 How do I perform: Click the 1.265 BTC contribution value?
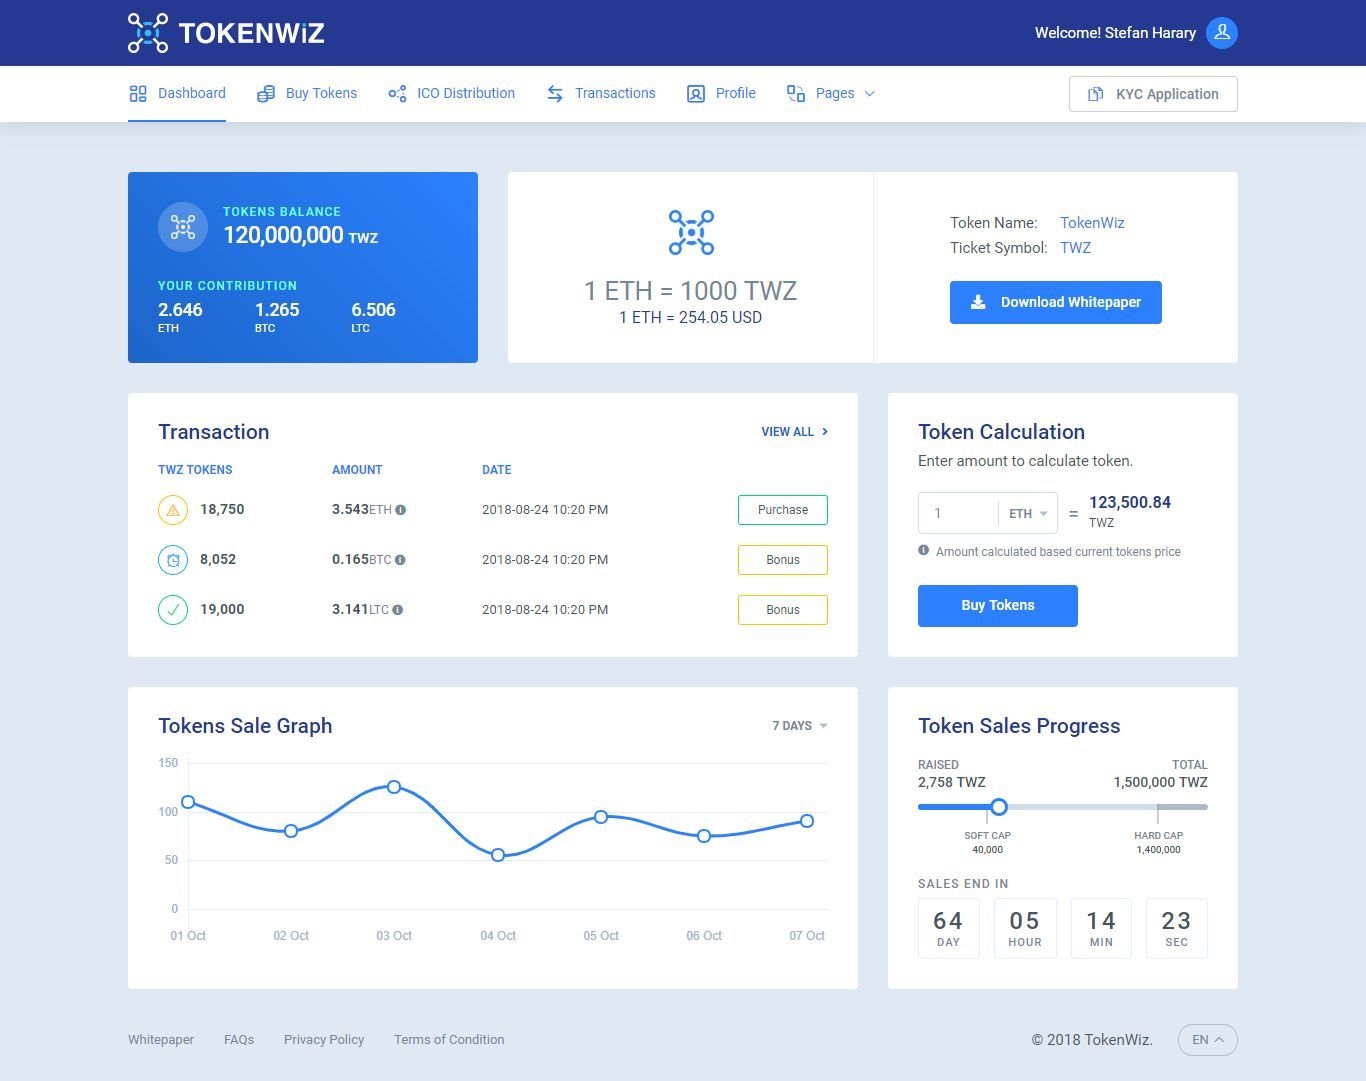pos(277,317)
